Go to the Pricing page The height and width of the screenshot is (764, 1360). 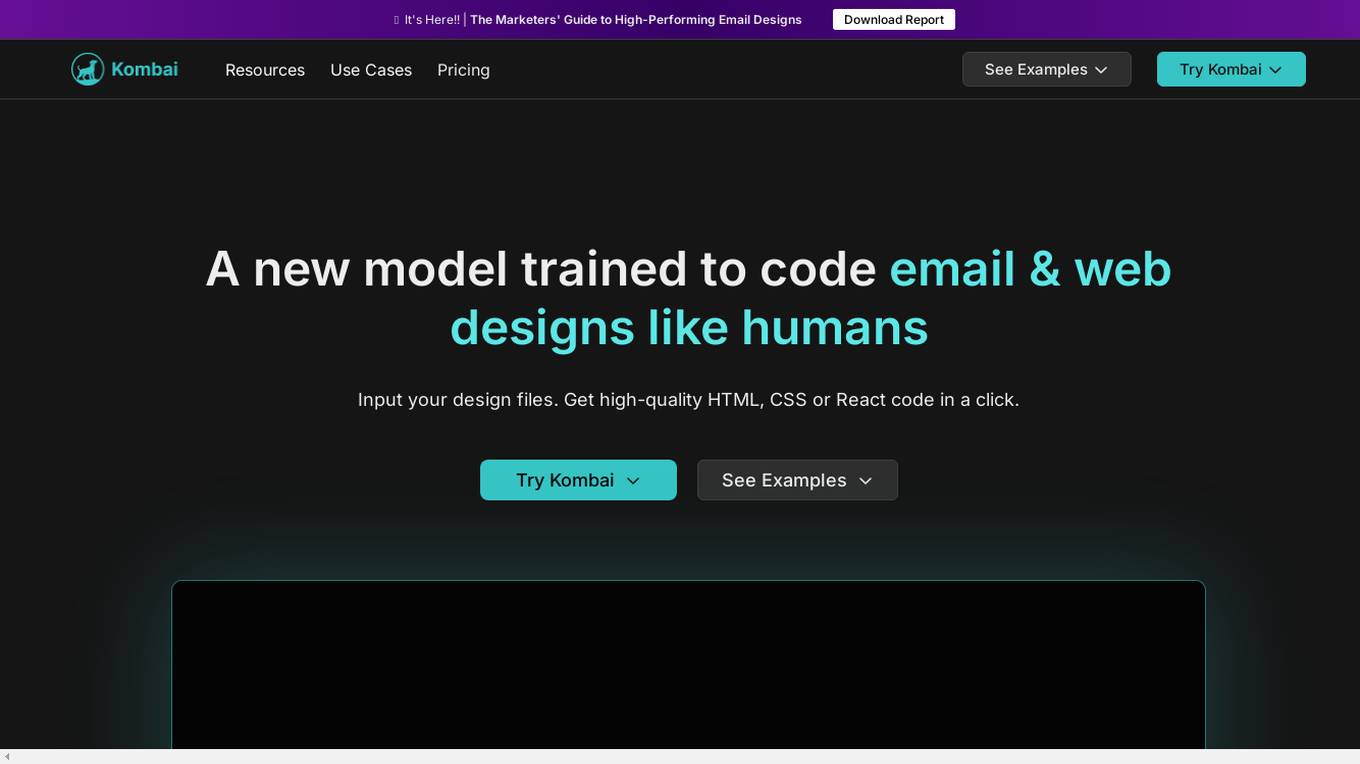[x=463, y=70]
